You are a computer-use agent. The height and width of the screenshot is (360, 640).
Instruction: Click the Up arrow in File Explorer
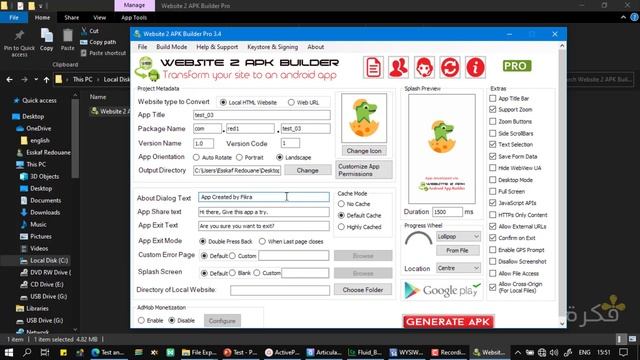pos(47,80)
